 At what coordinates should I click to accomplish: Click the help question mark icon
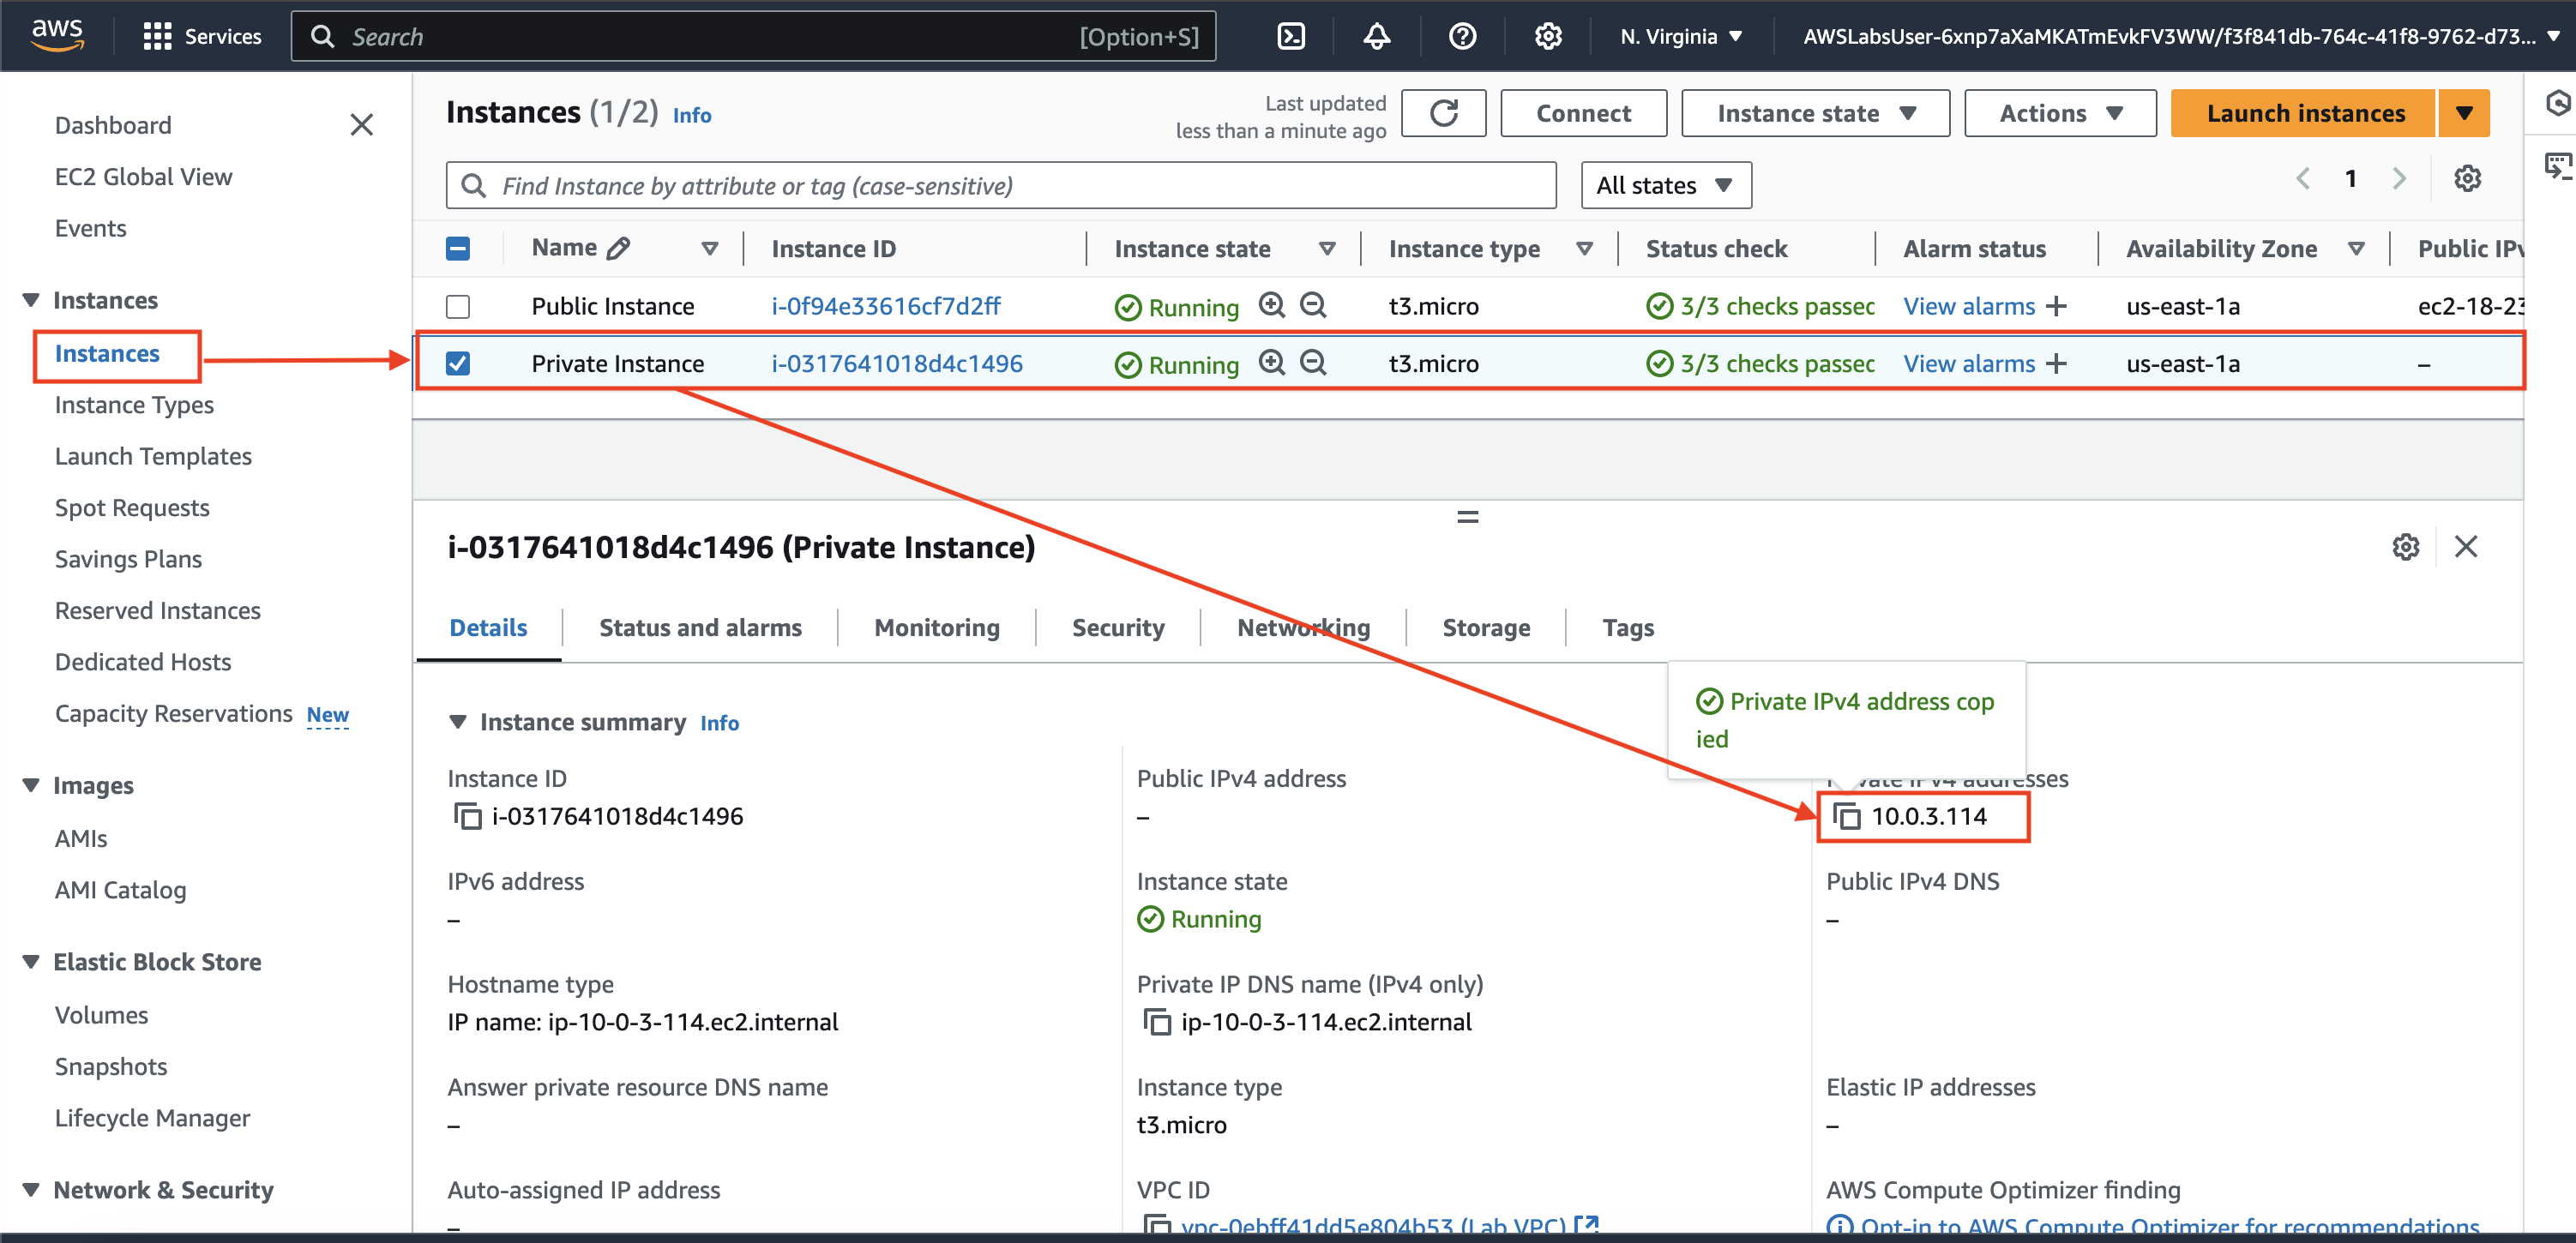click(x=1462, y=37)
